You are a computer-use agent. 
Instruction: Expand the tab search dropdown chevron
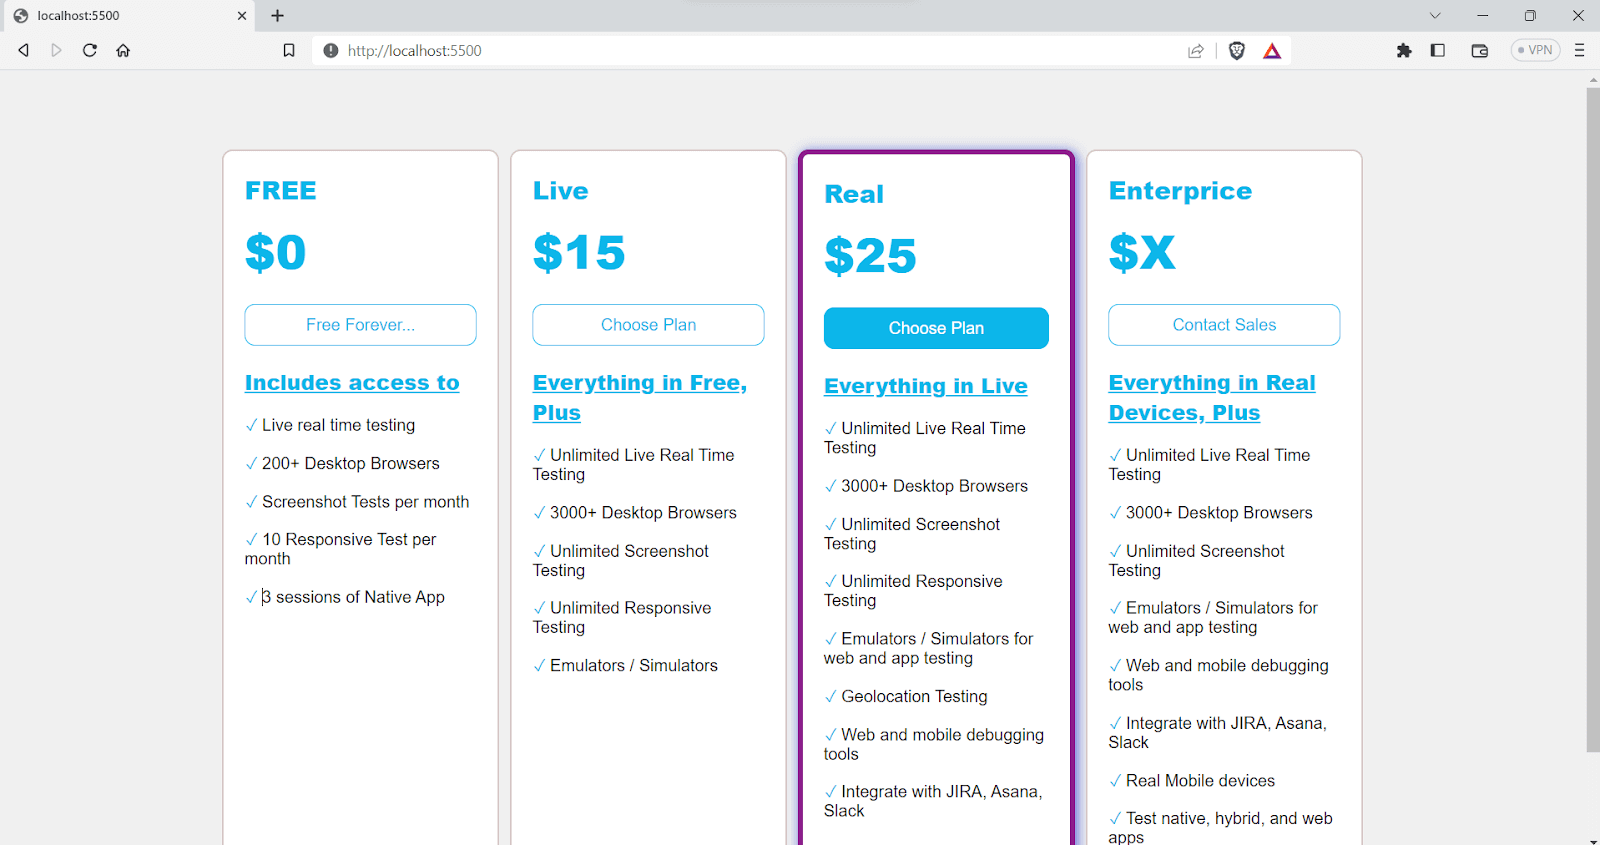(1435, 15)
